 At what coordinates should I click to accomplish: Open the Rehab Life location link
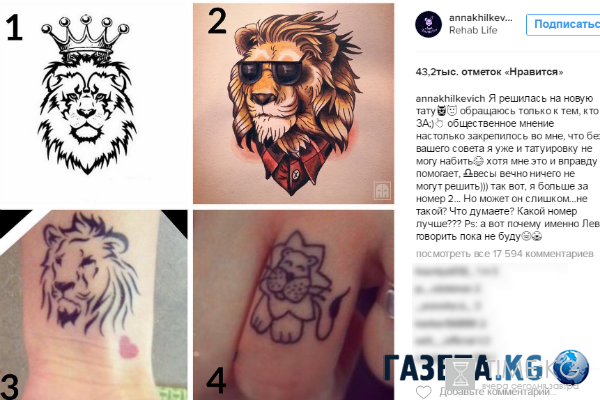click(x=473, y=30)
